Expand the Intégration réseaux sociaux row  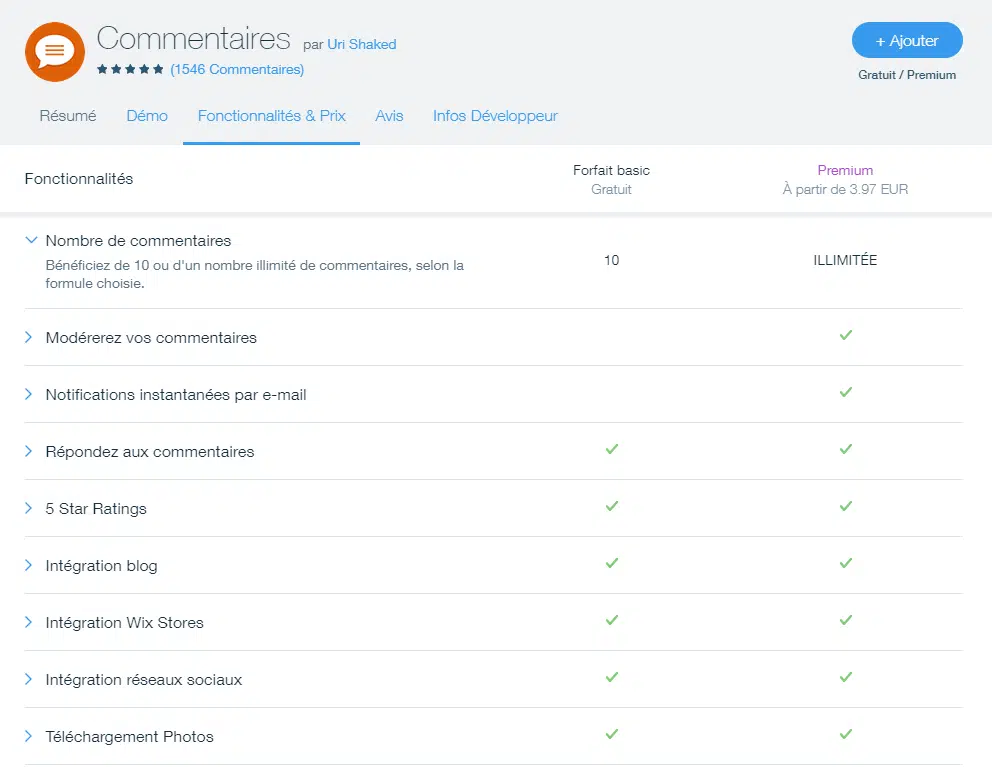pyautogui.click(x=30, y=680)
